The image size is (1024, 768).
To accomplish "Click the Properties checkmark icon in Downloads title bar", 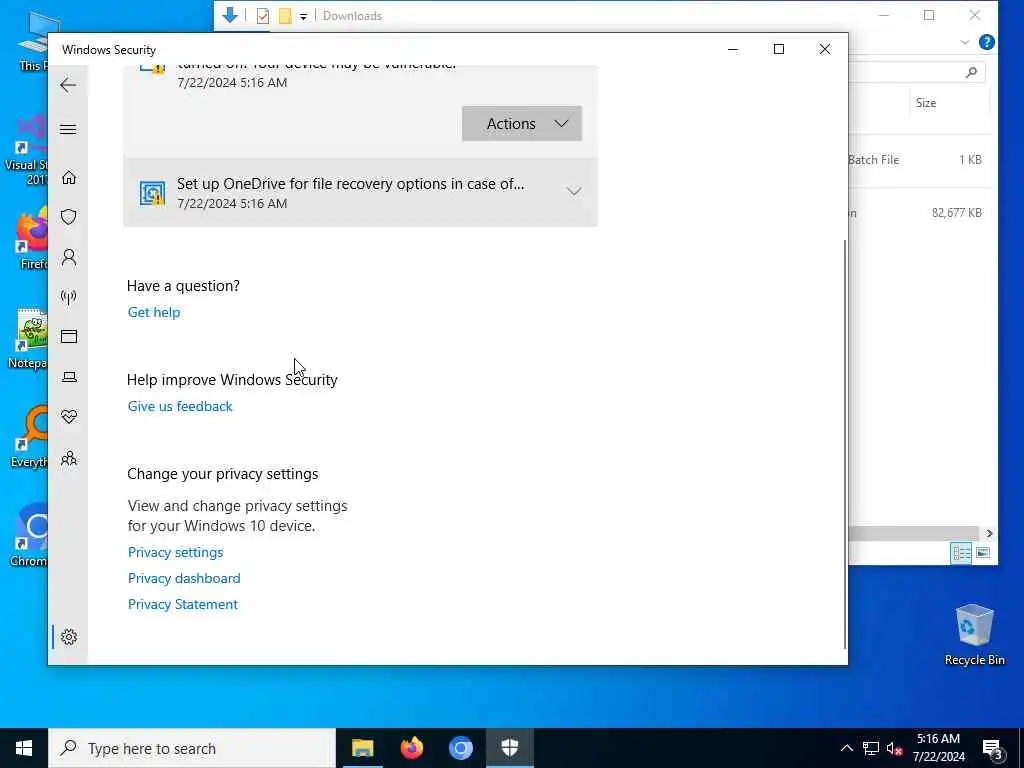I will (x=263, y=16).
